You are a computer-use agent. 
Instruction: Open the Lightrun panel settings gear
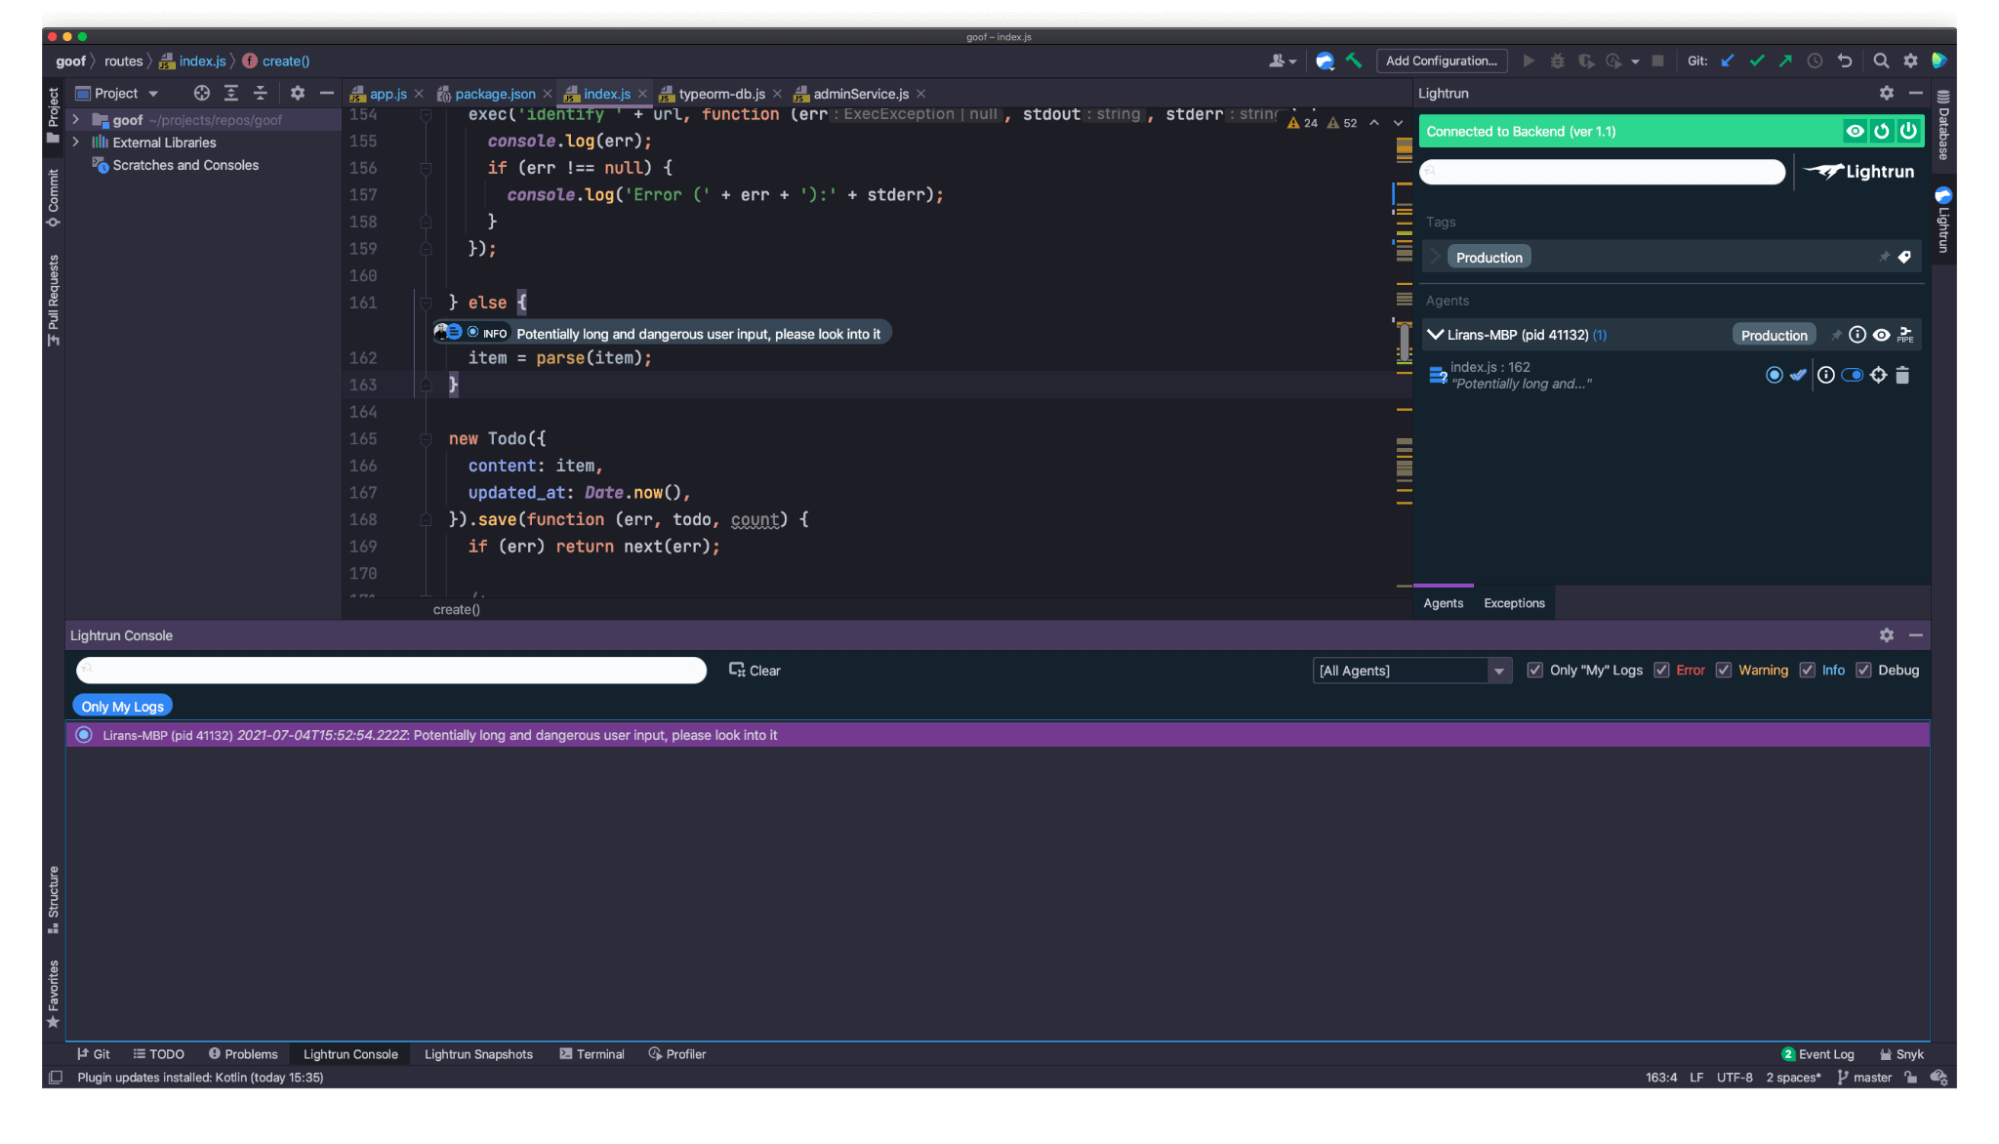(x=1886, y=93)
